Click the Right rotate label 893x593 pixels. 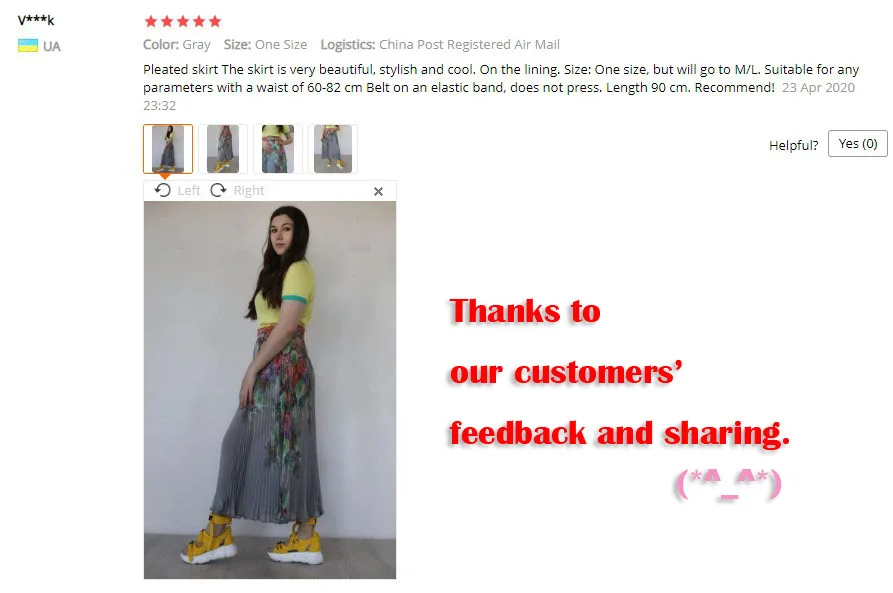click(249, 190)
